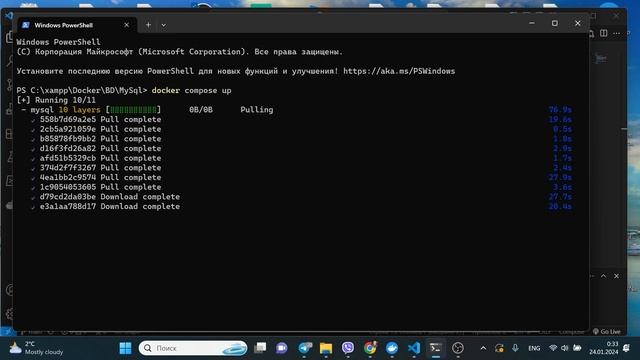Close the PowerShell terminal window

pos(578,23)
